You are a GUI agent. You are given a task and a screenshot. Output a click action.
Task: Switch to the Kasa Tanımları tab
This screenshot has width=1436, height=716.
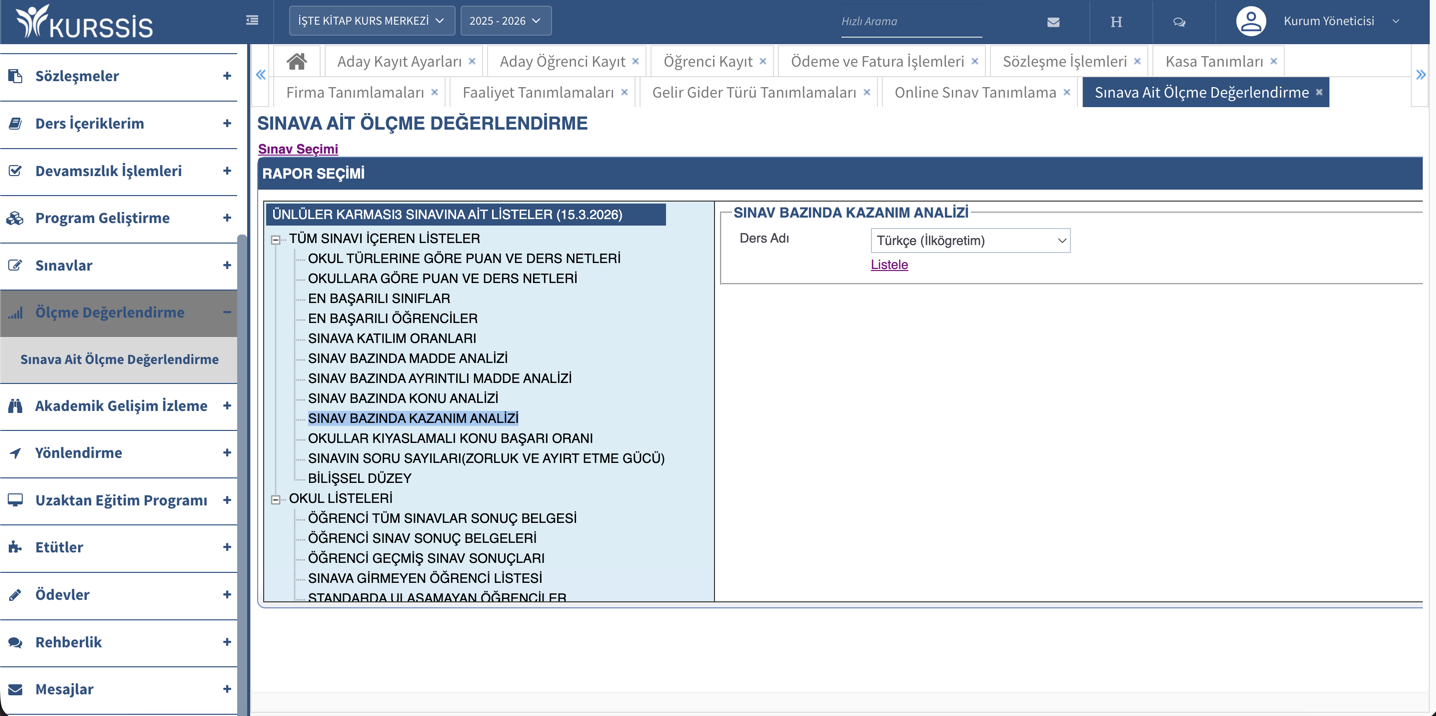point(1213,62)
